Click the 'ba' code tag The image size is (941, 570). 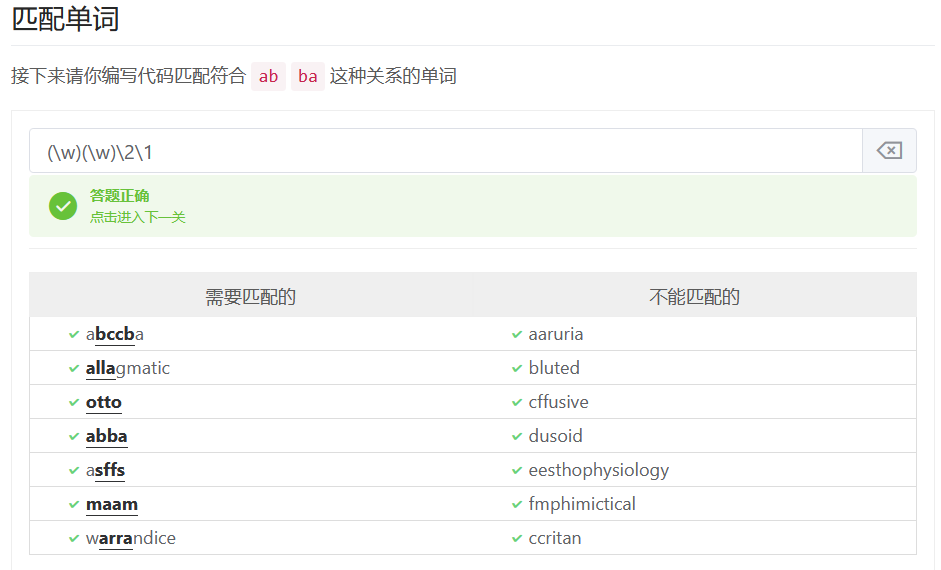(x=308, y=76)
